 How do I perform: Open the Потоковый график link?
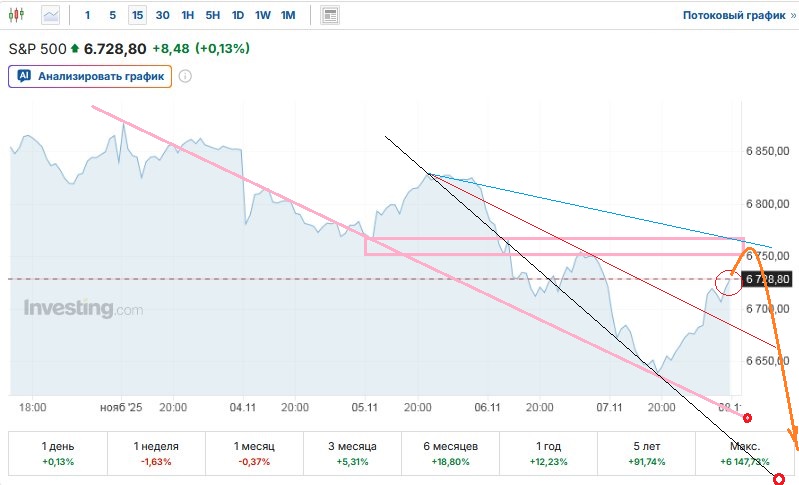coord(732,15)
